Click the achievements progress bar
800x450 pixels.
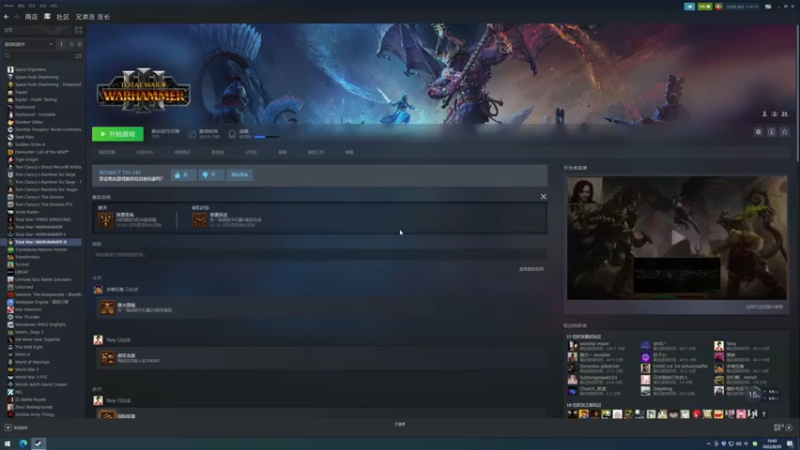(266, 137)
